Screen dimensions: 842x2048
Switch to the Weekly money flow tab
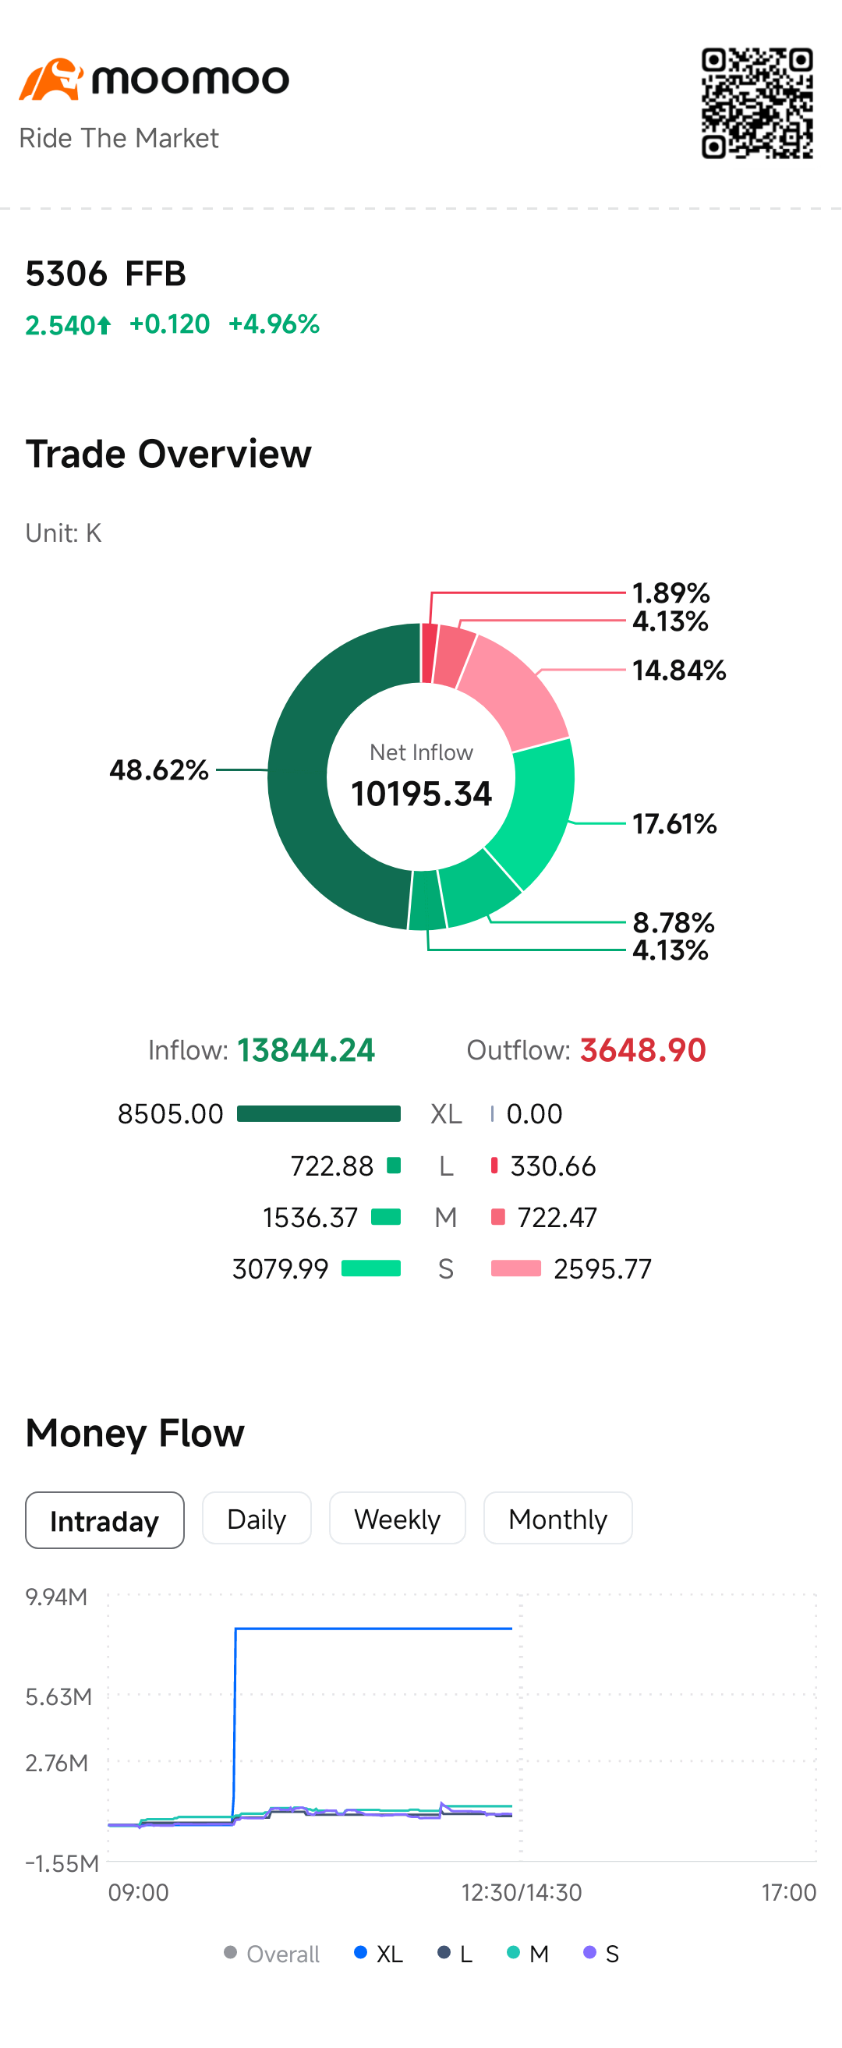click(x=397, y=1519)
